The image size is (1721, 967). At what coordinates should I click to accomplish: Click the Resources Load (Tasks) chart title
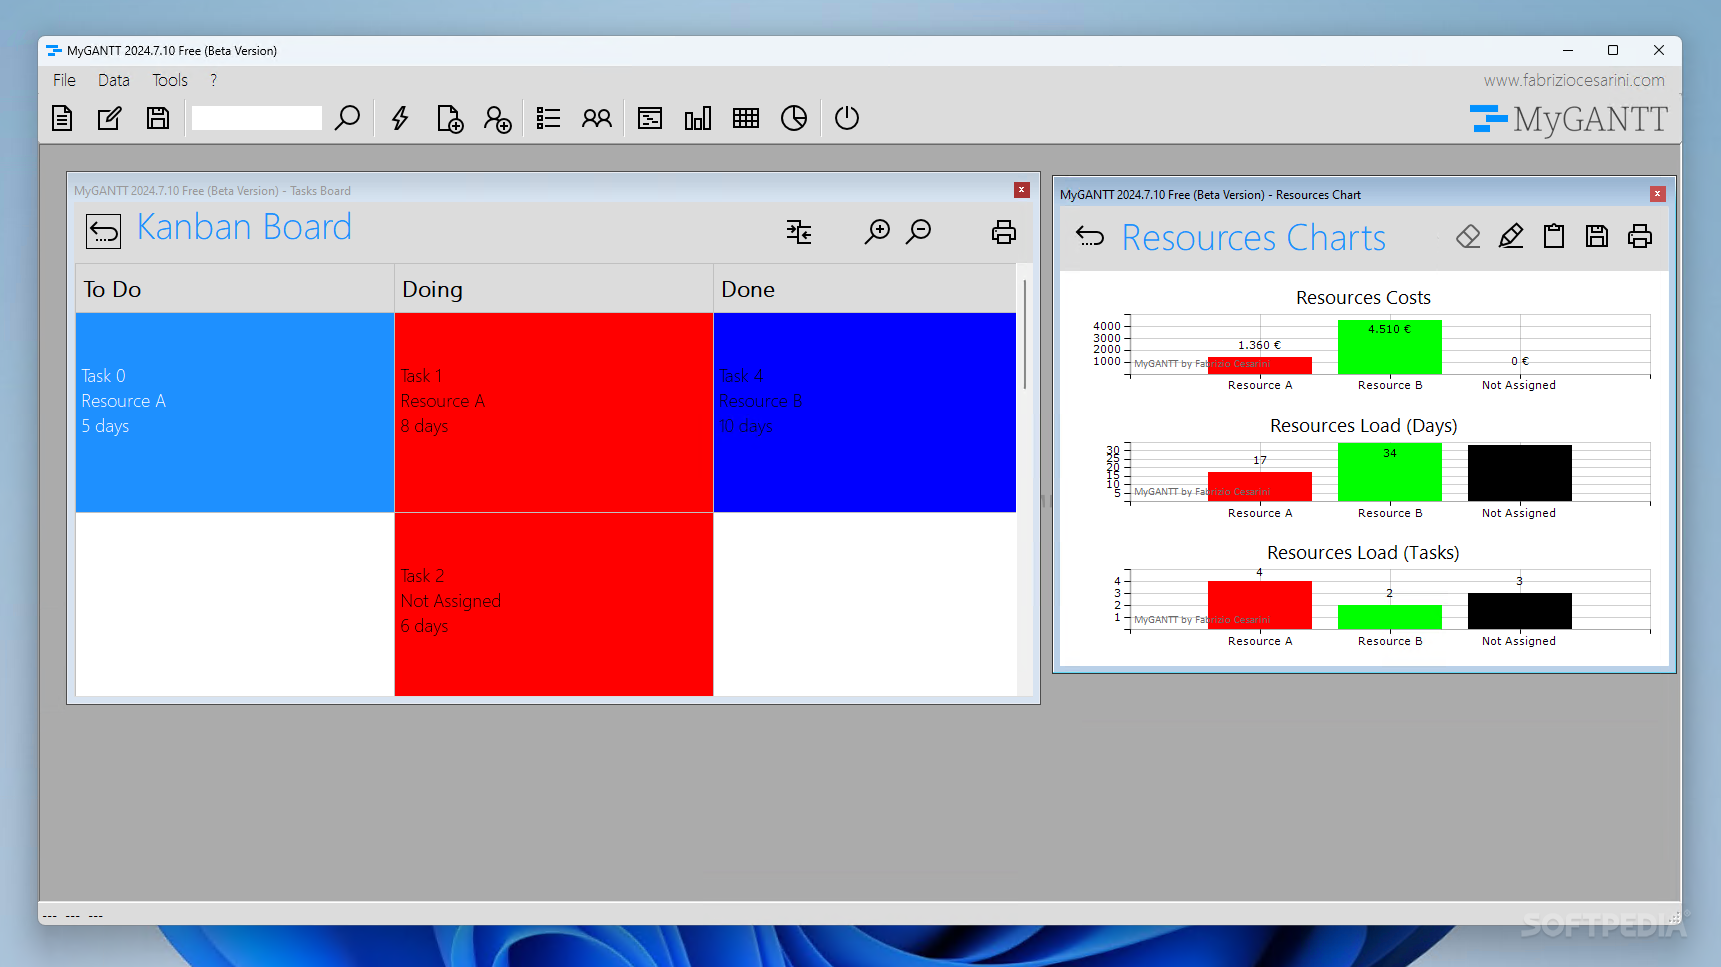1363,553
